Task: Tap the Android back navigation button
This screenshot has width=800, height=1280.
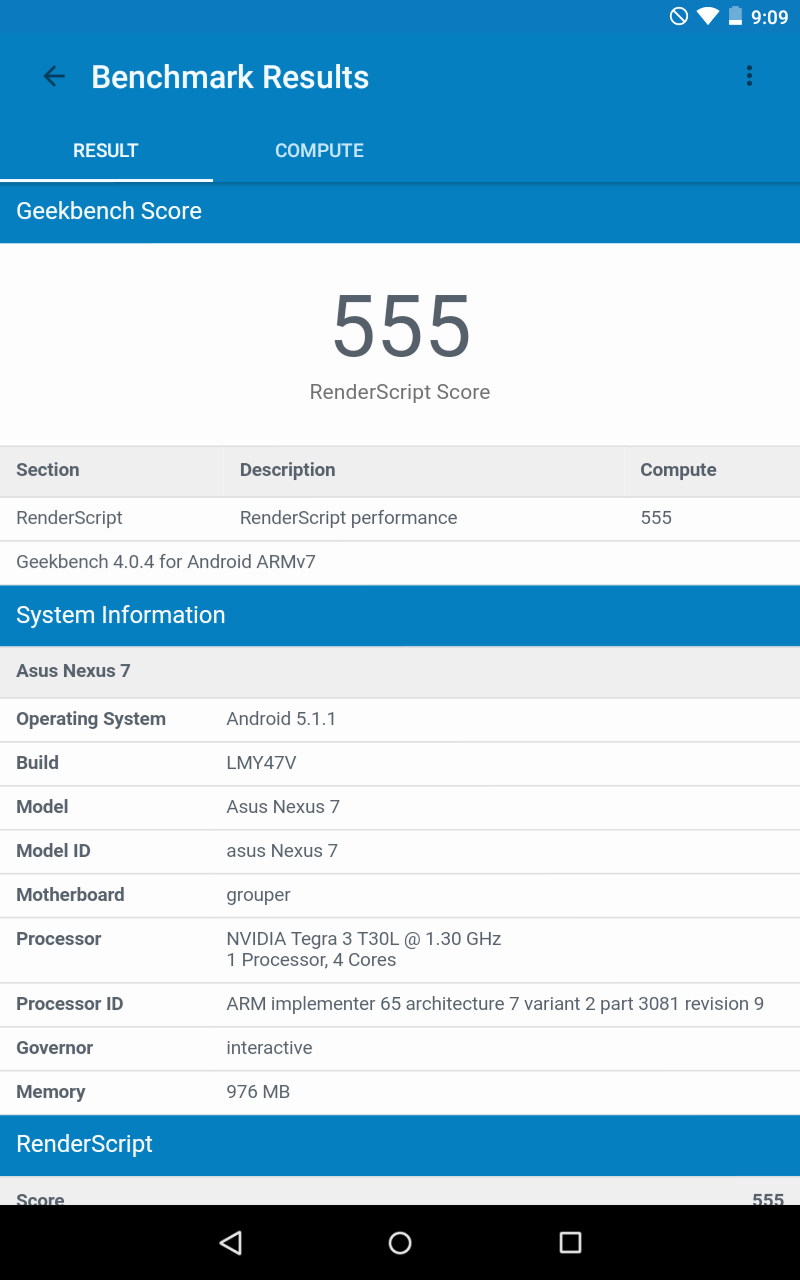Action: pyautogui.click(x=231, y=1242)
